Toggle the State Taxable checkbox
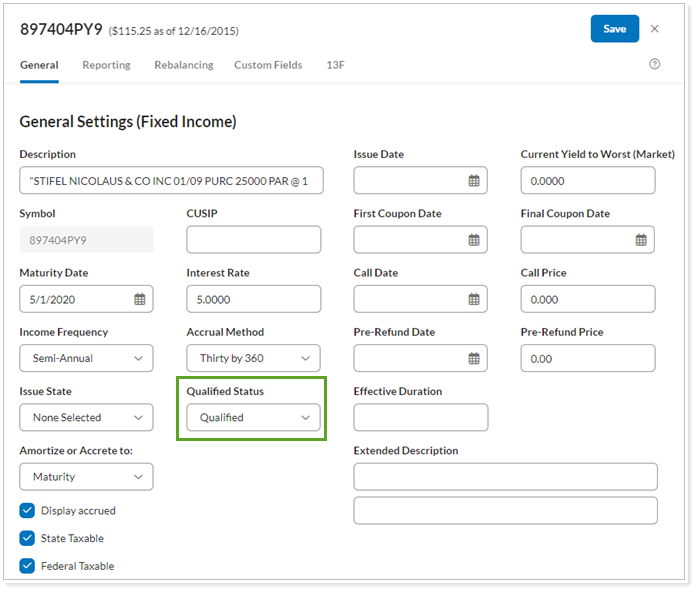 27,539
